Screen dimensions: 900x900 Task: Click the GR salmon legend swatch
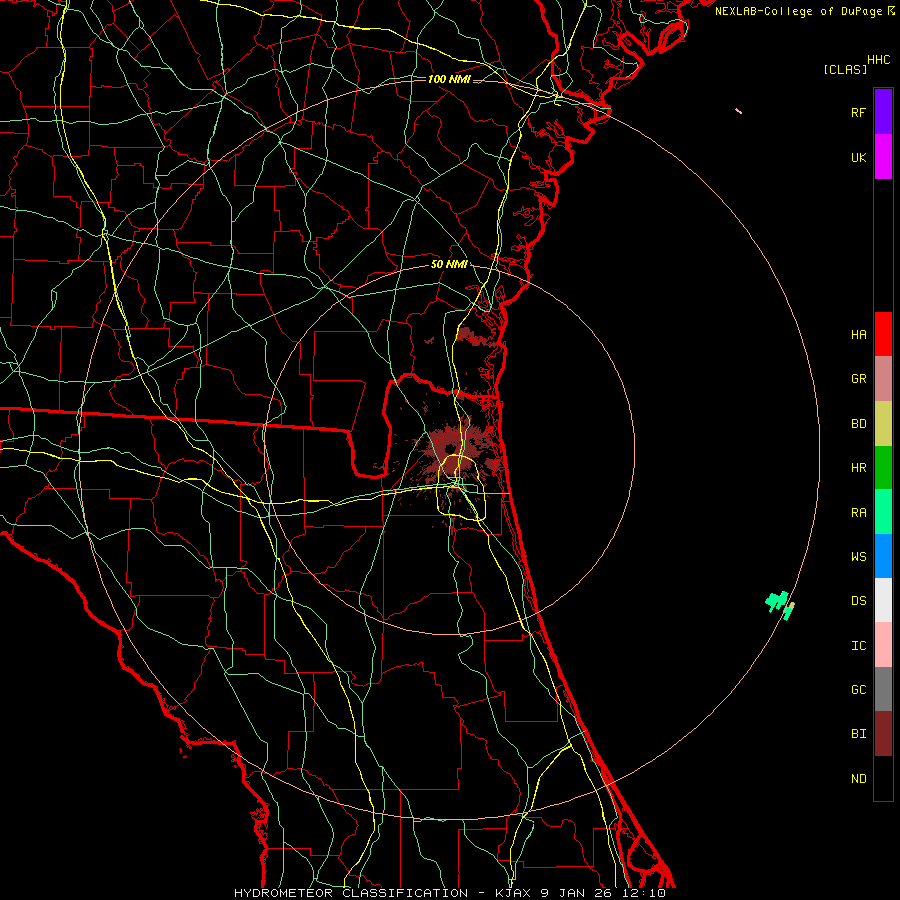(x=883, y=379)
